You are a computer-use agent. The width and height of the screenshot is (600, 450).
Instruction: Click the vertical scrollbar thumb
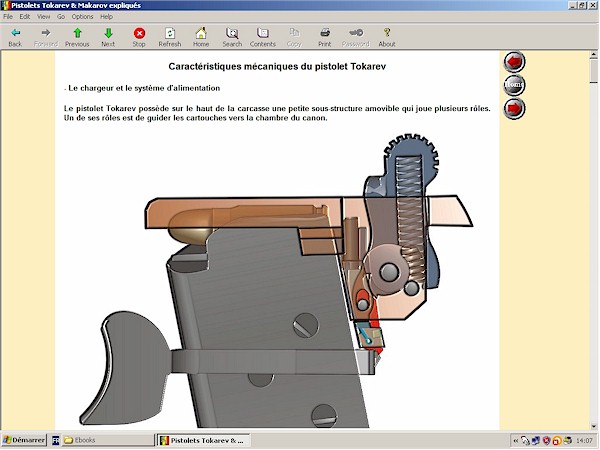click(593, 71)
